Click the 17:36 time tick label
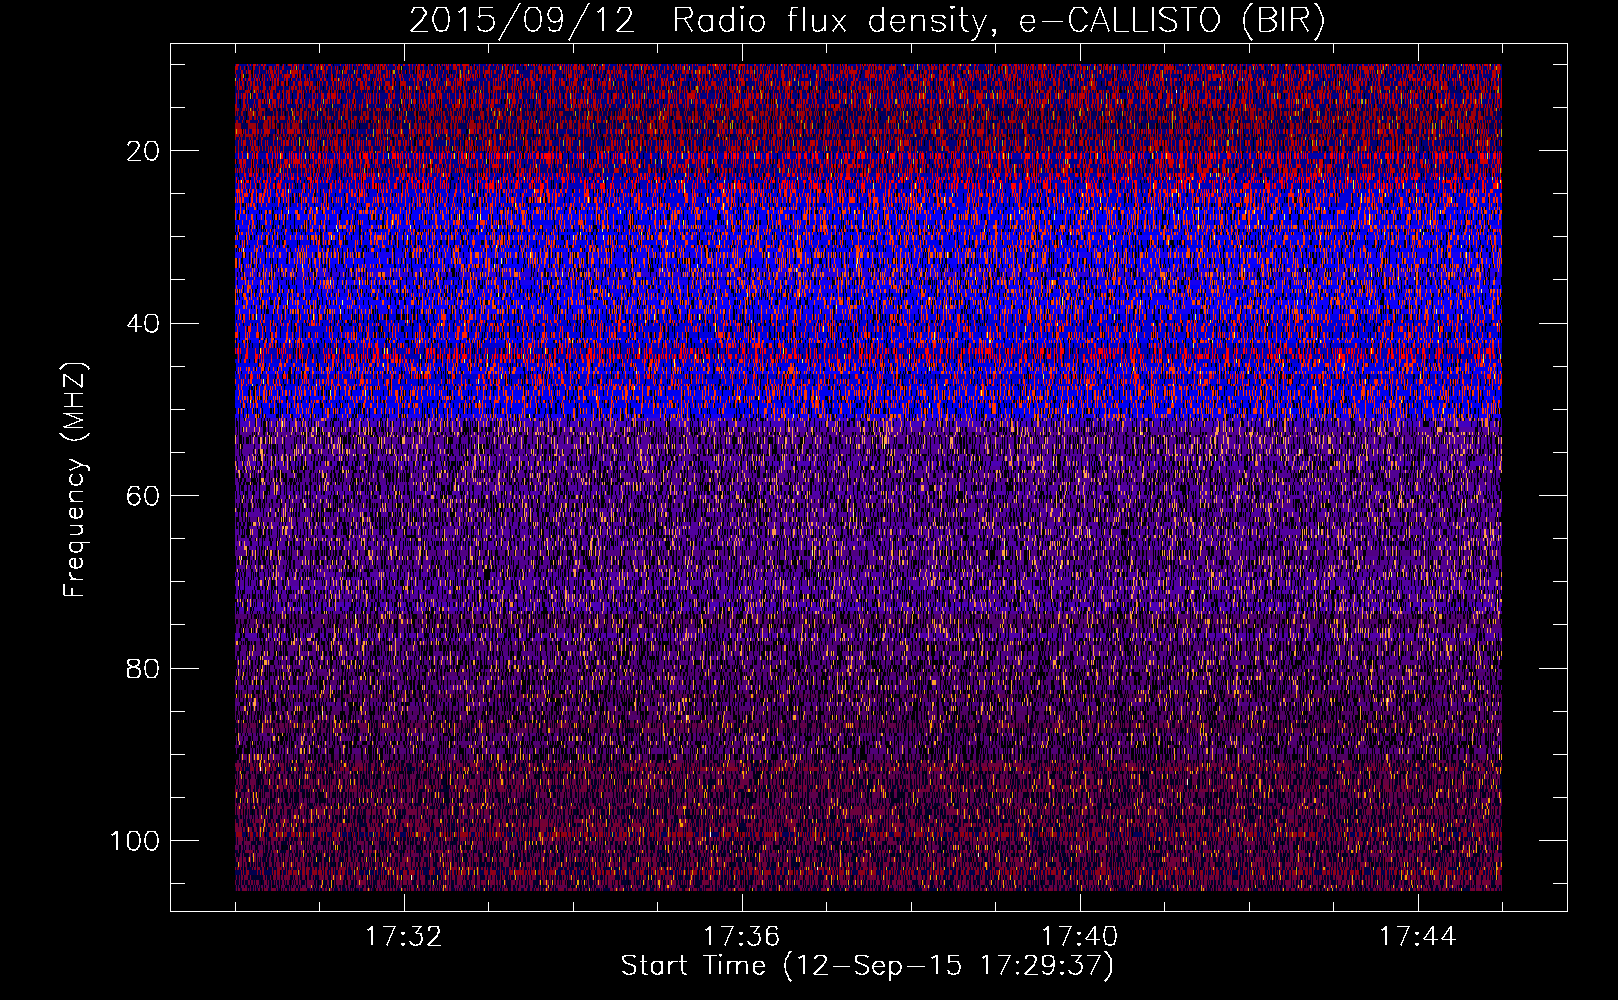This screenshot has height=1000, width=1618. pyautogui.click(x=742, y=937)
